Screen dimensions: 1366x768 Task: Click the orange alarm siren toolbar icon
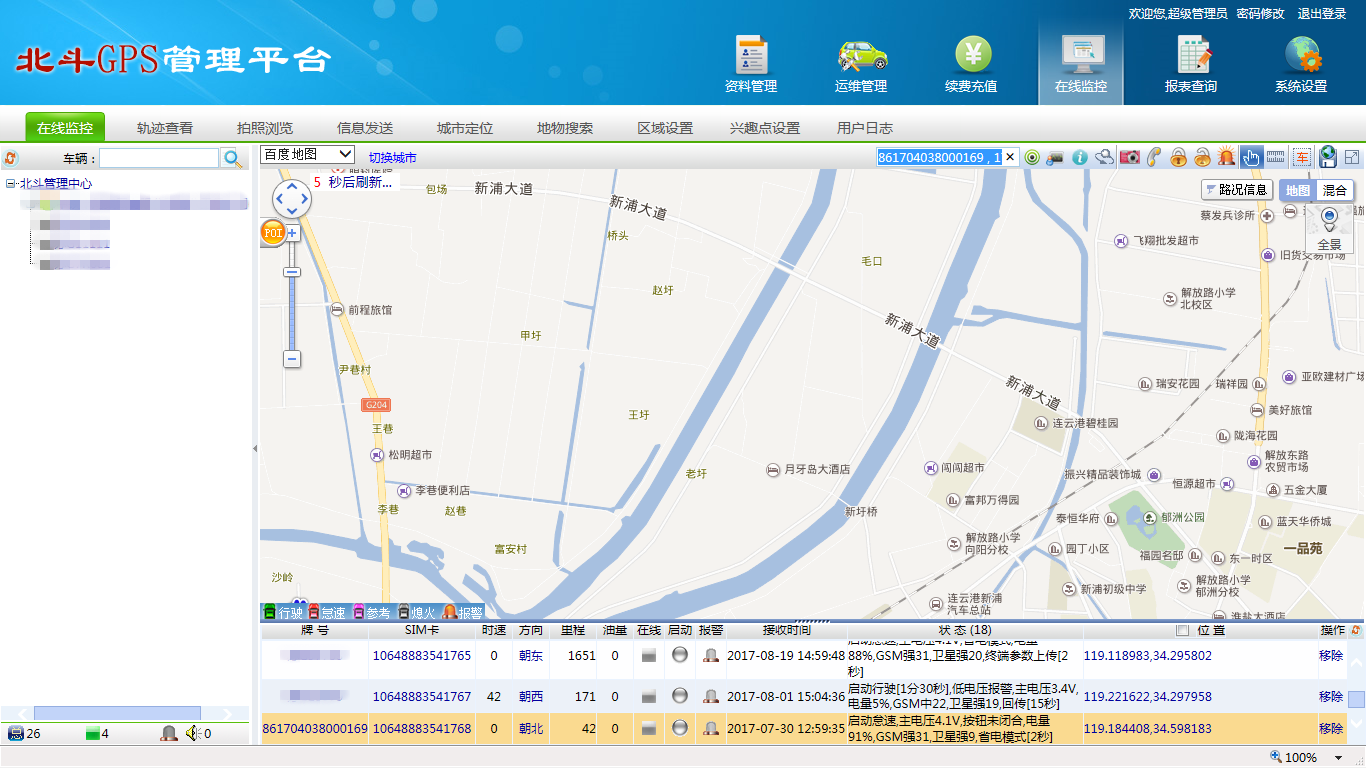click(x=1226, y=157)
